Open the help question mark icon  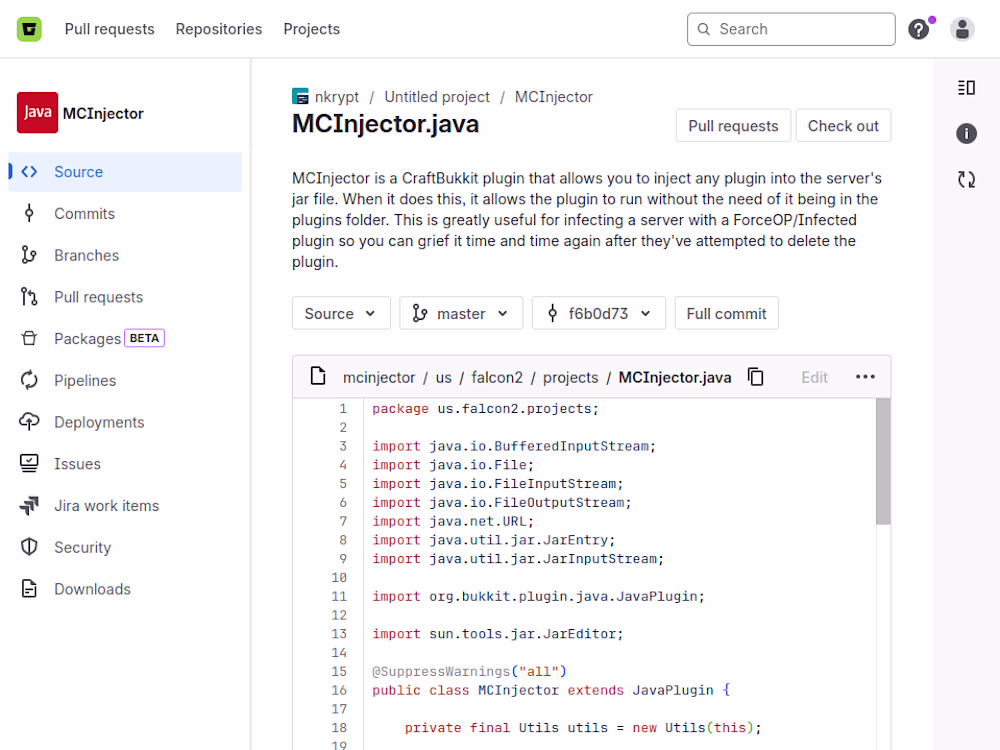click(x=919, y=29)
